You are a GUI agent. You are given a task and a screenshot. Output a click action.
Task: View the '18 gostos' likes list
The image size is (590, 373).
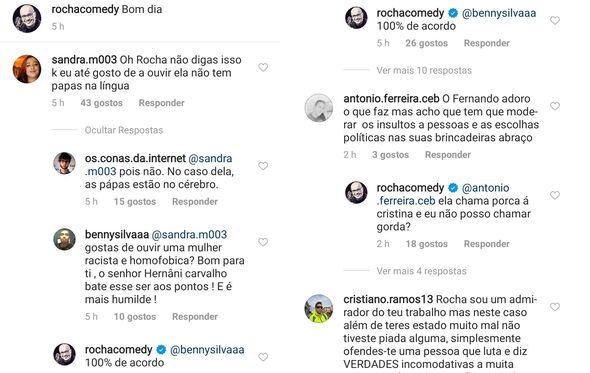tap(427, 244)
